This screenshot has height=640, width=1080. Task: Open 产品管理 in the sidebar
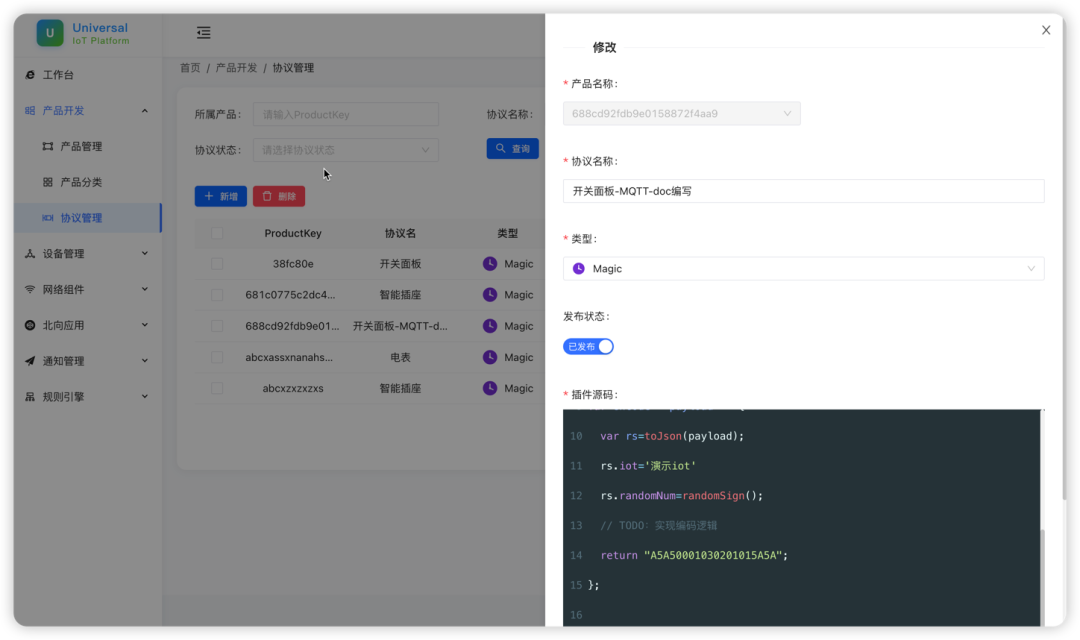pyautogui.click(x=81, y=147)
